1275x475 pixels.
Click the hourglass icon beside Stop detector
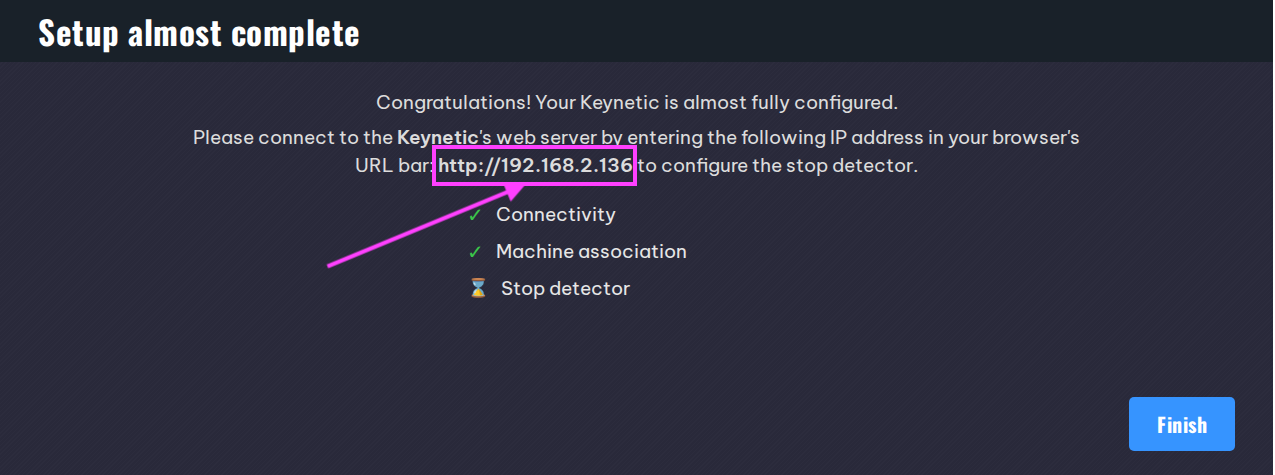(478, 289)
